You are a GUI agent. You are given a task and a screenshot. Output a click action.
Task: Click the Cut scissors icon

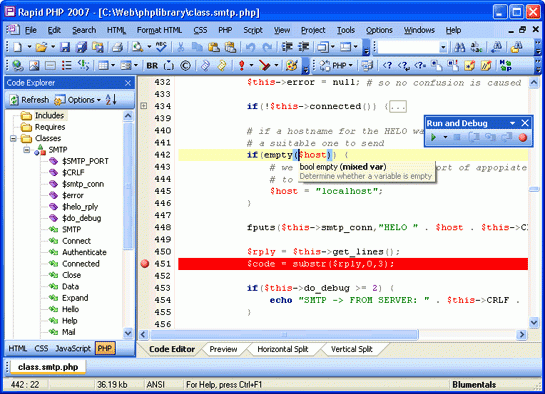coord(180,47)
